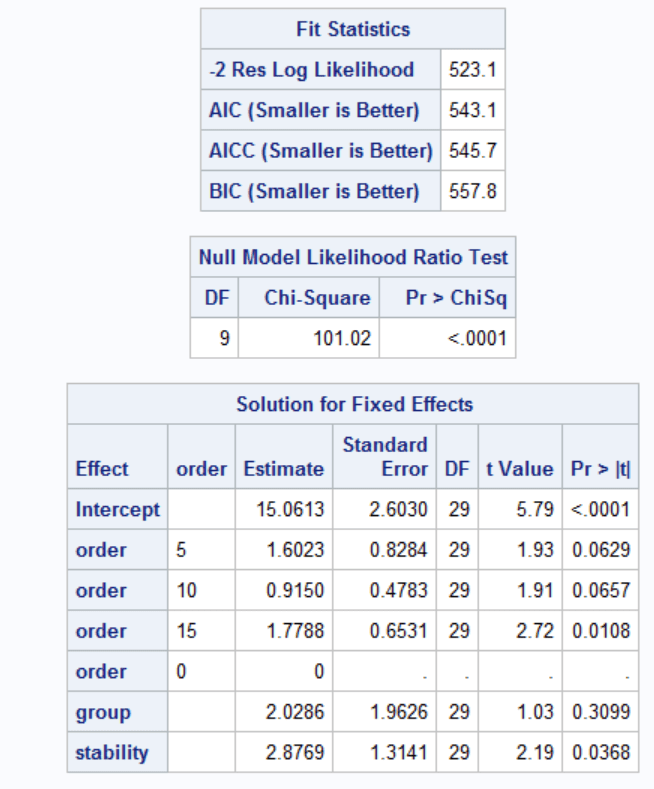
Task: Click the Effect column header
Action: point(102,469)
